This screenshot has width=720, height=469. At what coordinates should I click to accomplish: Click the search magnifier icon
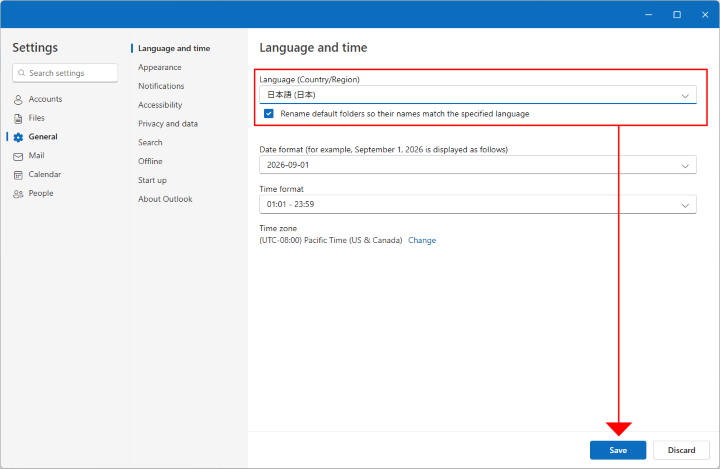point(21,73)
